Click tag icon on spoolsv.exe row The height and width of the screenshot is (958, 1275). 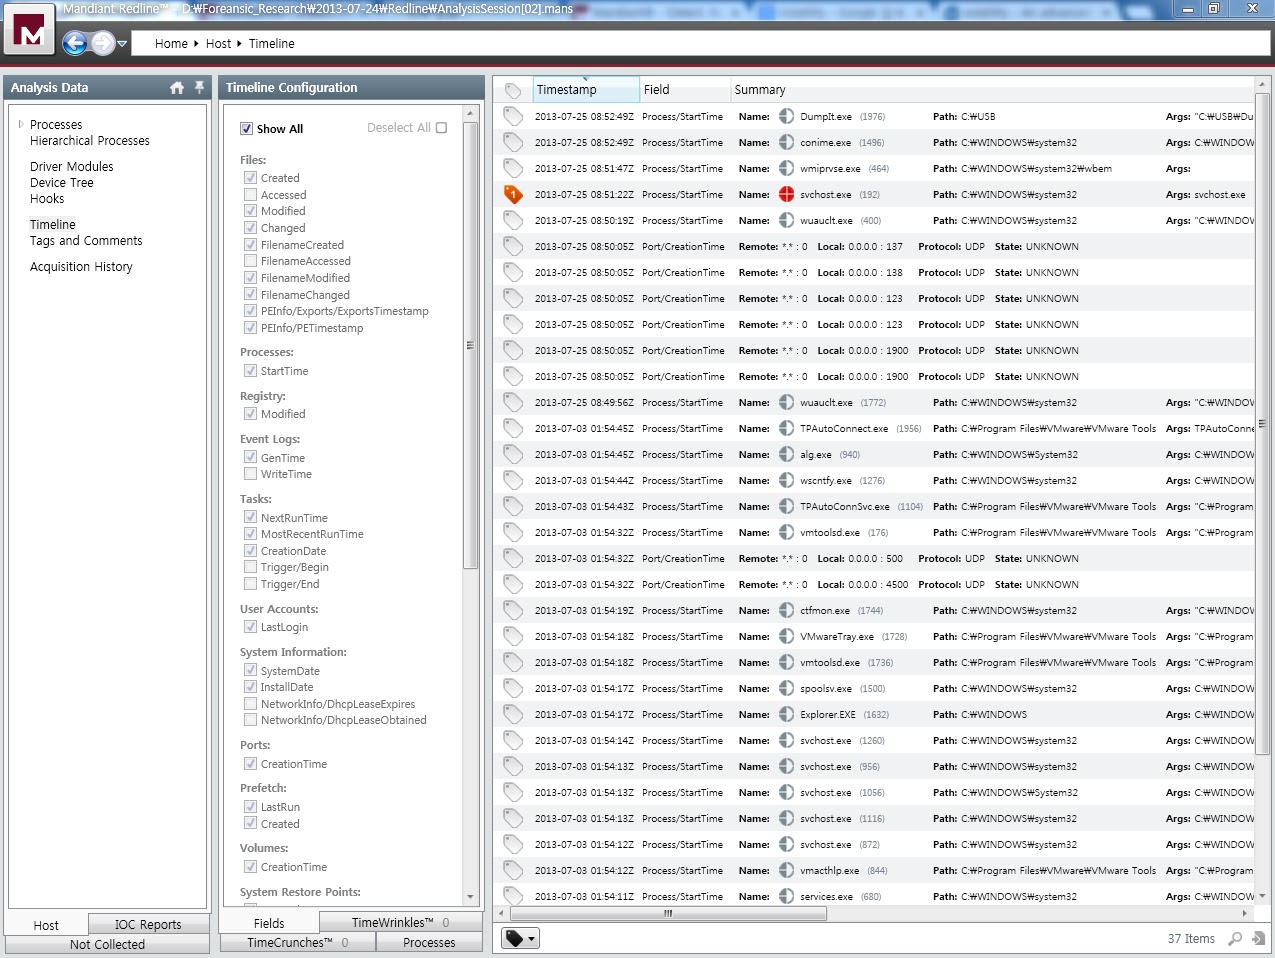click(513, 689)
